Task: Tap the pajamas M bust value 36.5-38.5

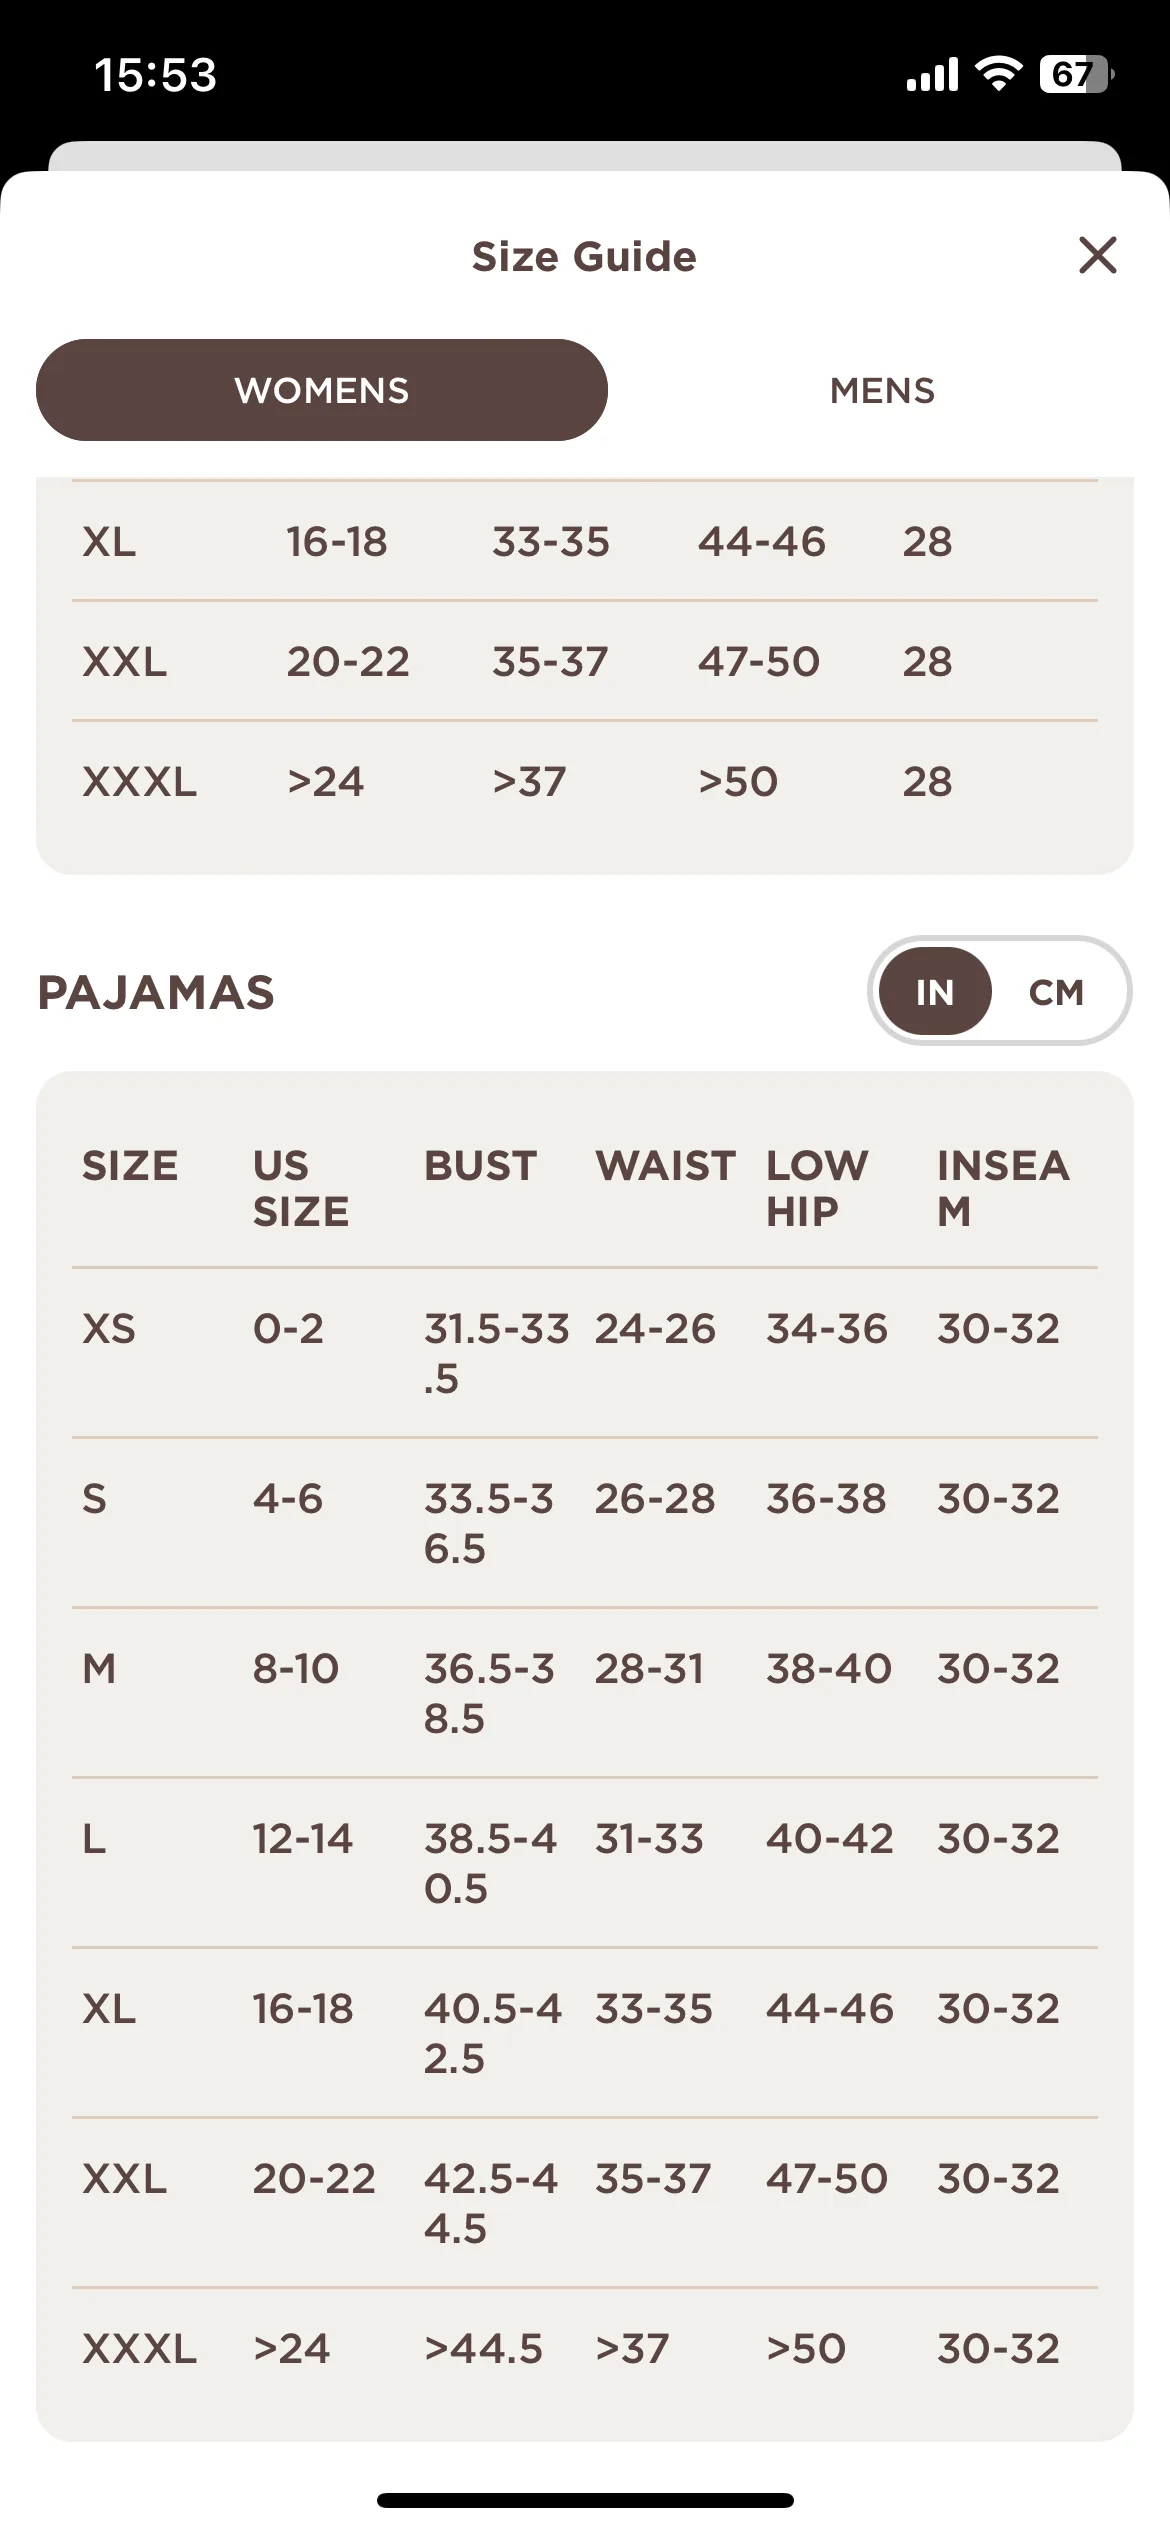Action: [x=489, y=1693]
